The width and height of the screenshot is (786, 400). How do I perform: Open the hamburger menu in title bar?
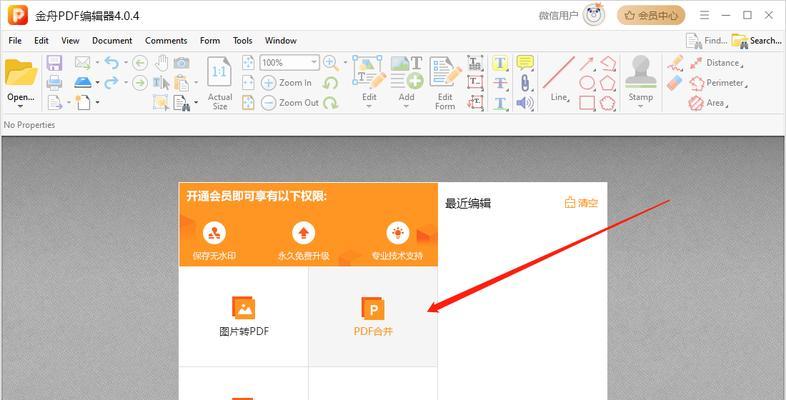[x=704, y=16]
